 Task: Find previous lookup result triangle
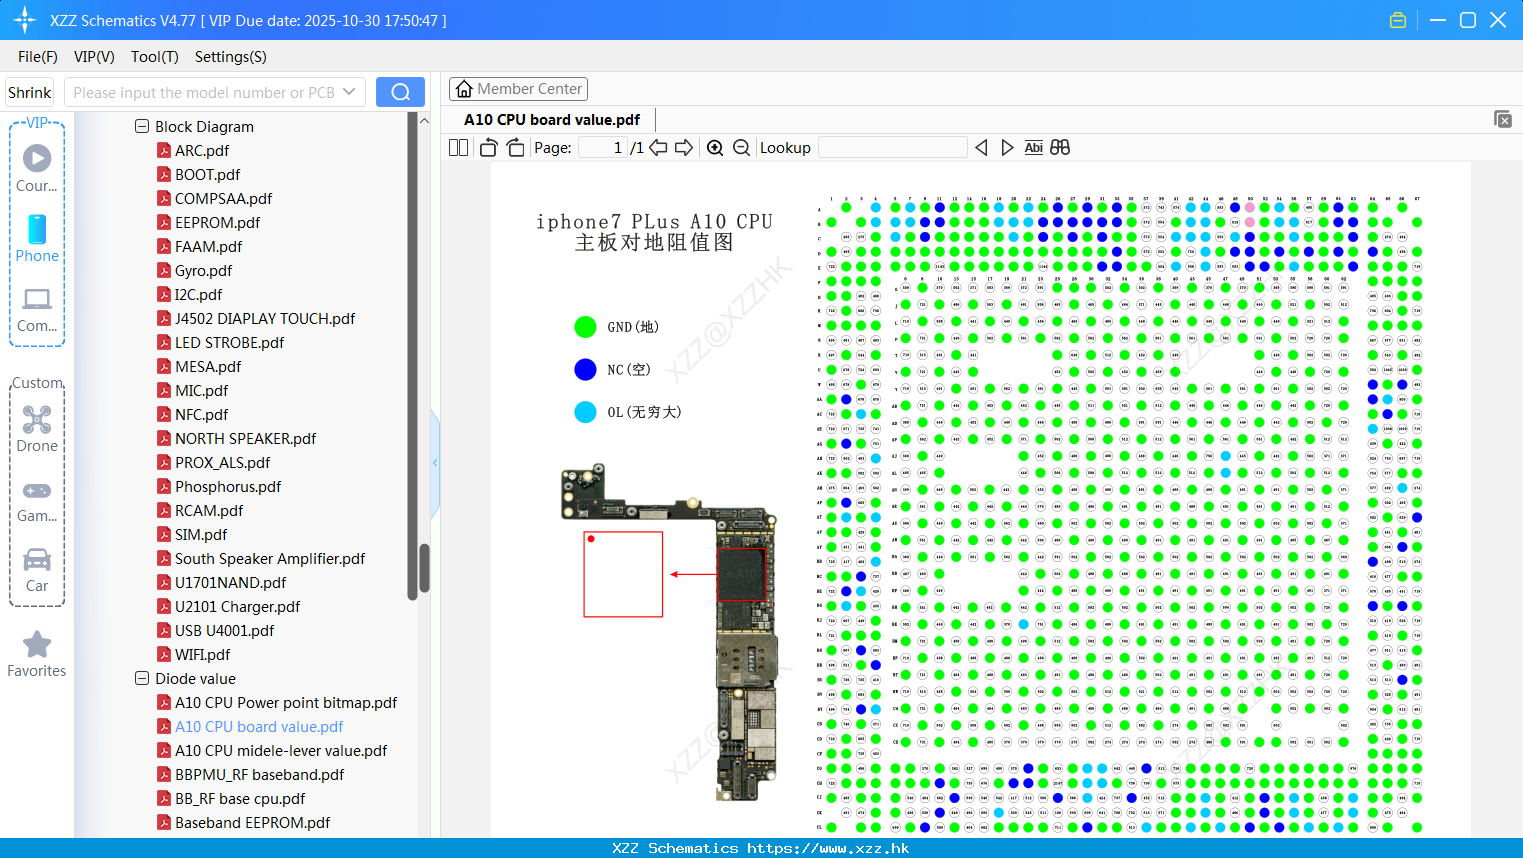[x=981, y=148]
